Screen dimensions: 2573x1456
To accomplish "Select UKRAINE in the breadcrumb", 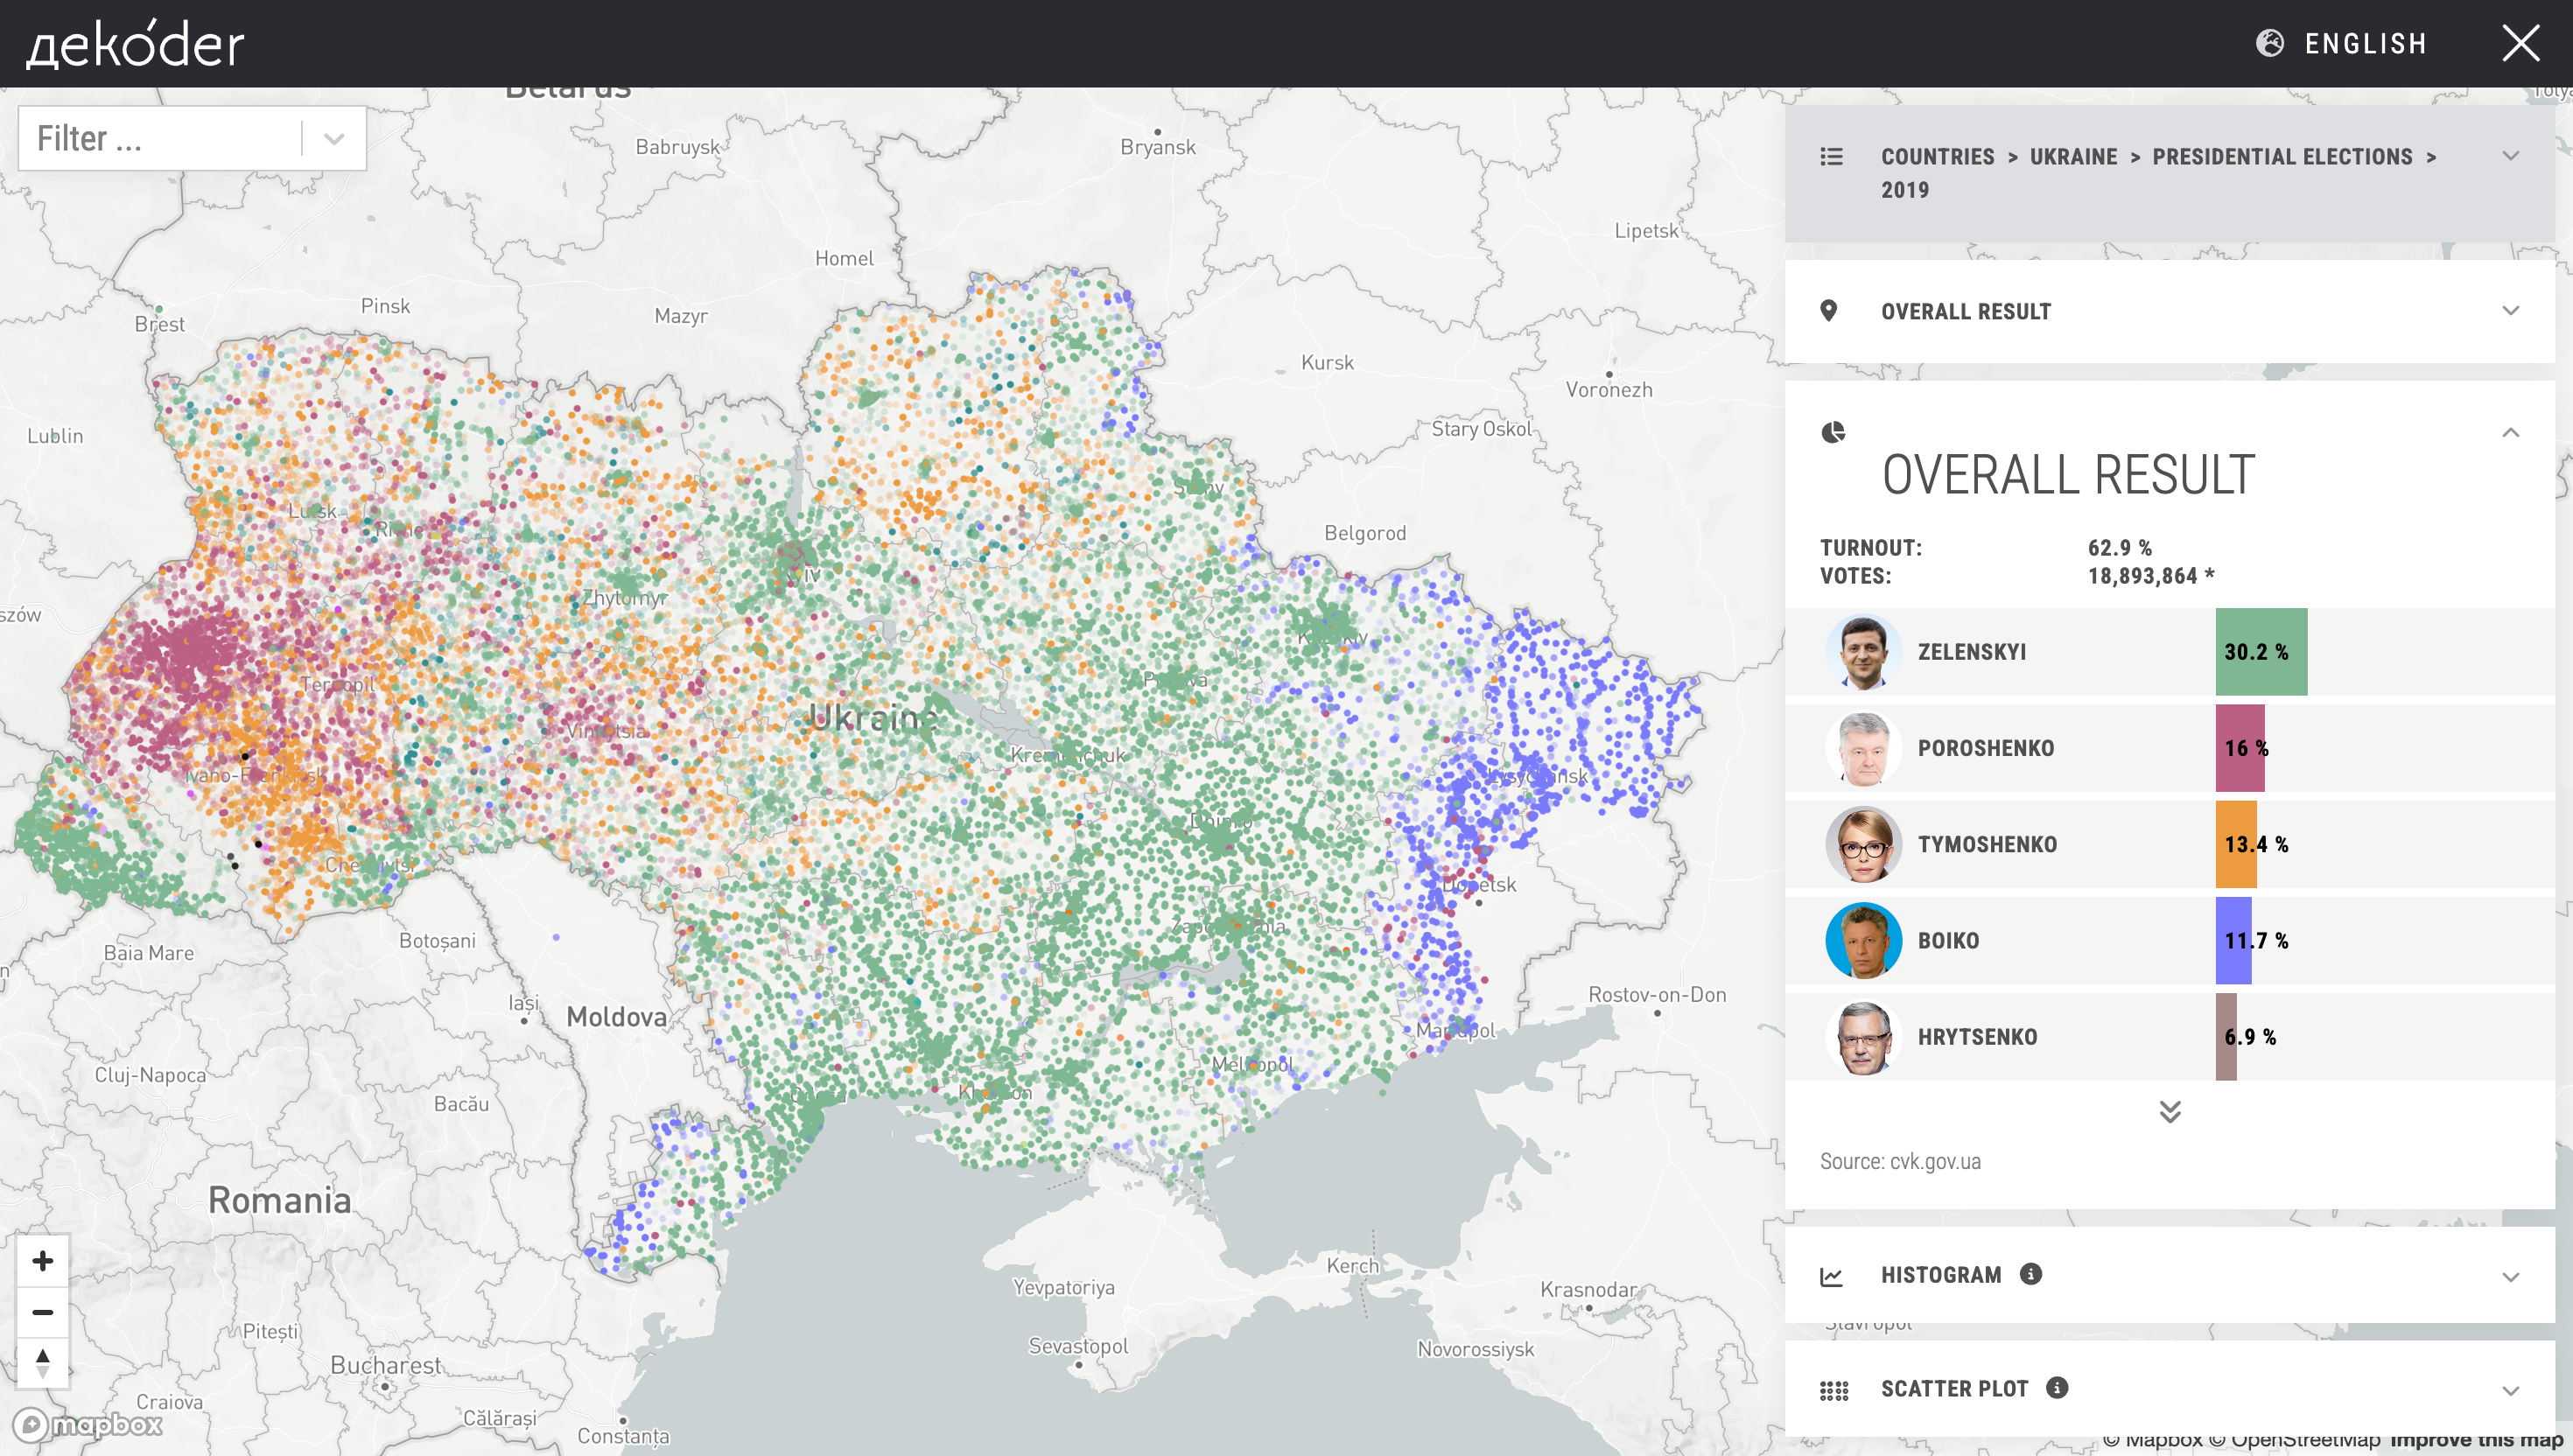I will click(2073, 156).
